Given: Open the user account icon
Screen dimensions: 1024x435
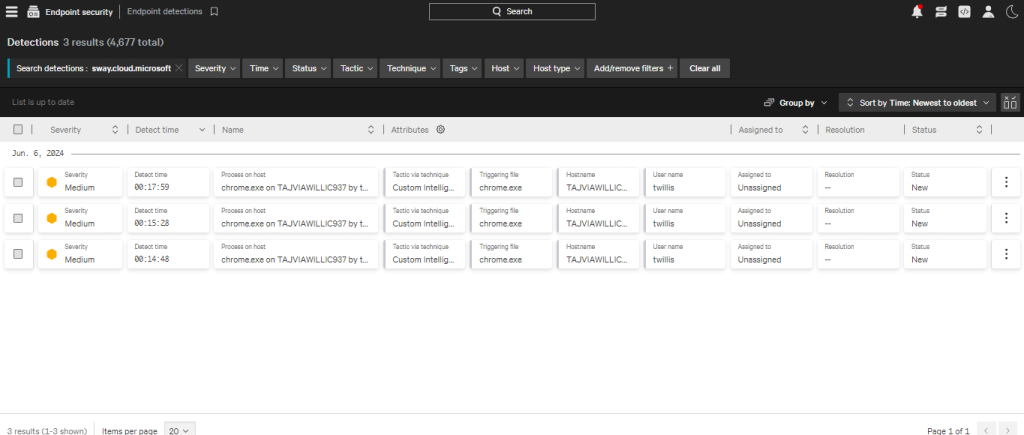Looking at the screenshot, I should (988, 12).
